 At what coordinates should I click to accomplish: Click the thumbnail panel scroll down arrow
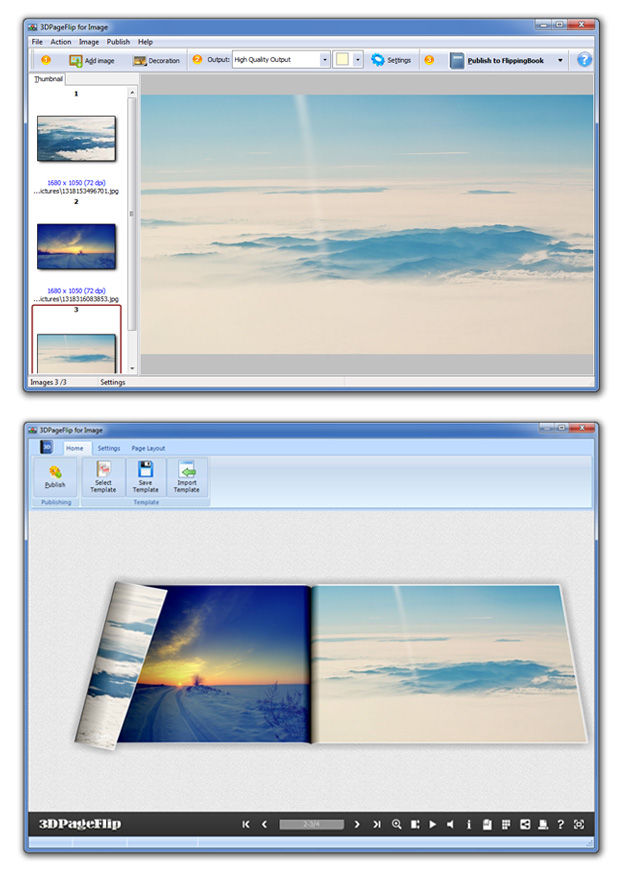coord(132,368)
